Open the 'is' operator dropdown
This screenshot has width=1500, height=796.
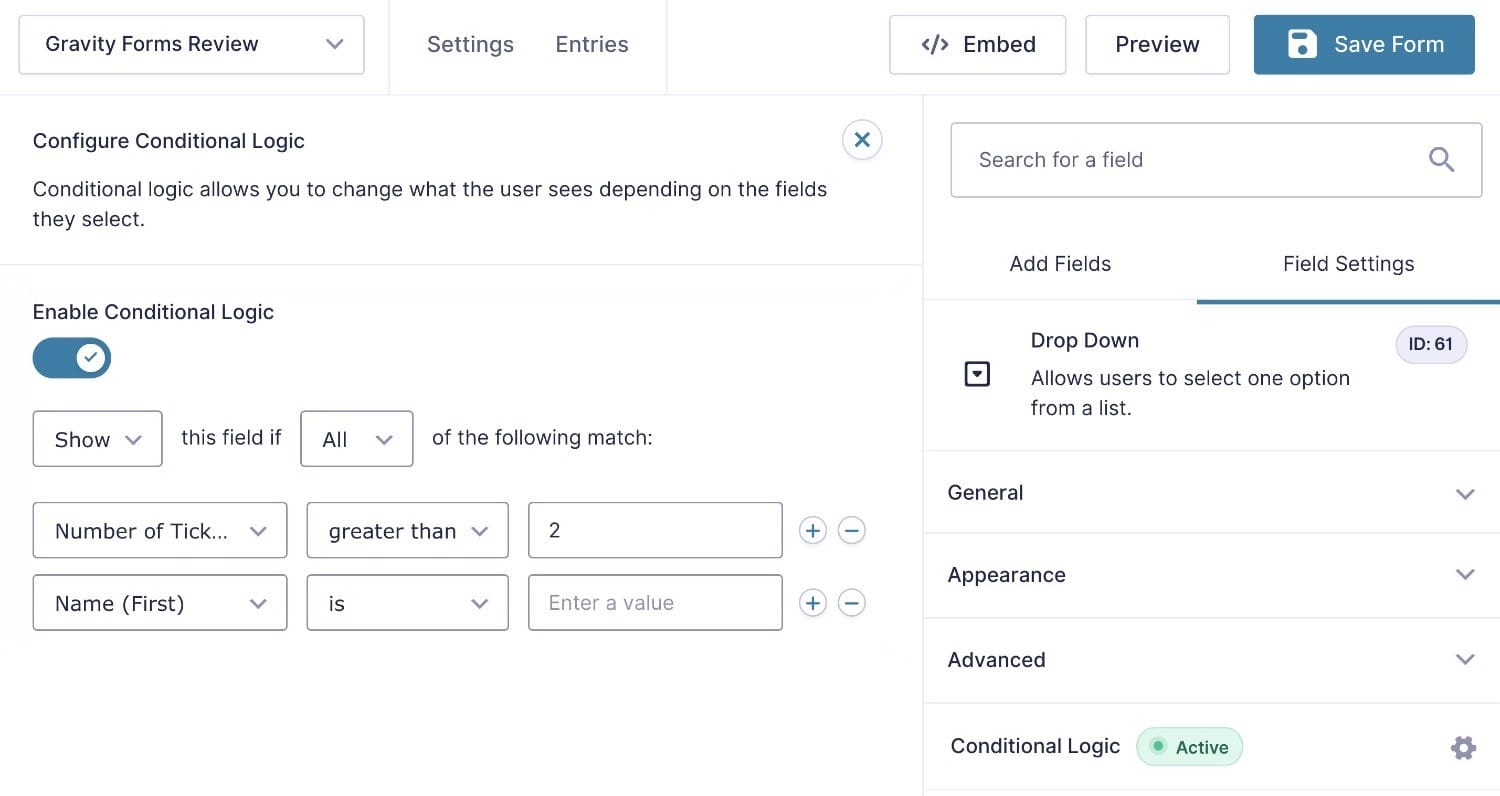coord(407,603)
